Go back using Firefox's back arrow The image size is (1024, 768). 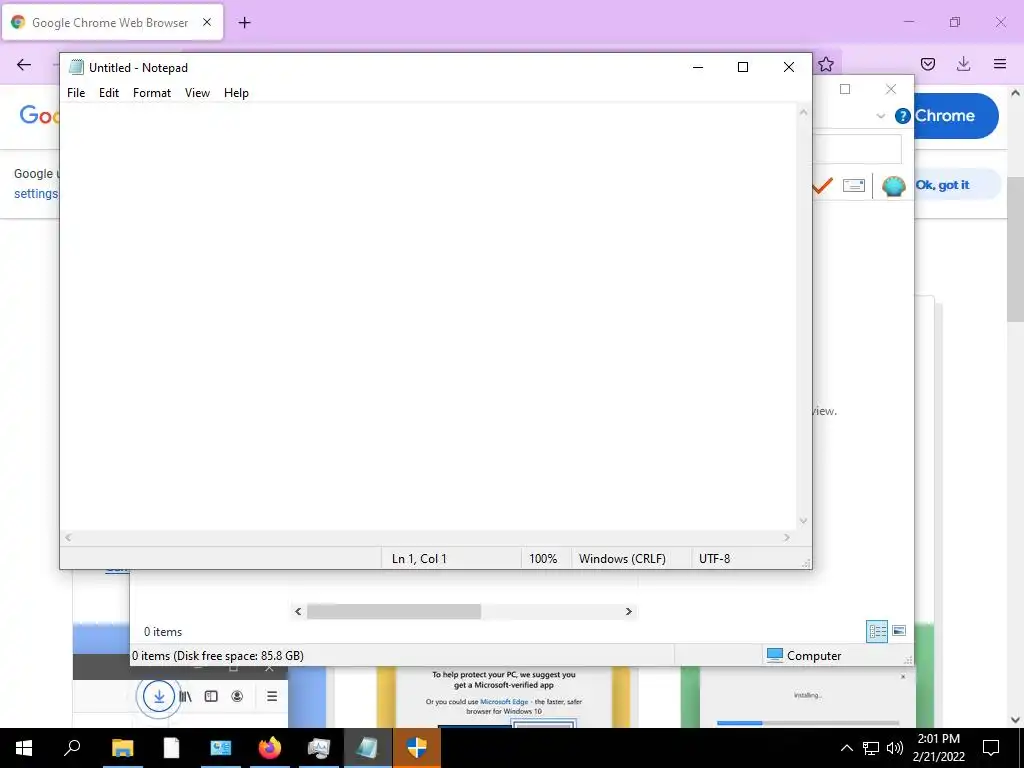[x=24, y=64]
